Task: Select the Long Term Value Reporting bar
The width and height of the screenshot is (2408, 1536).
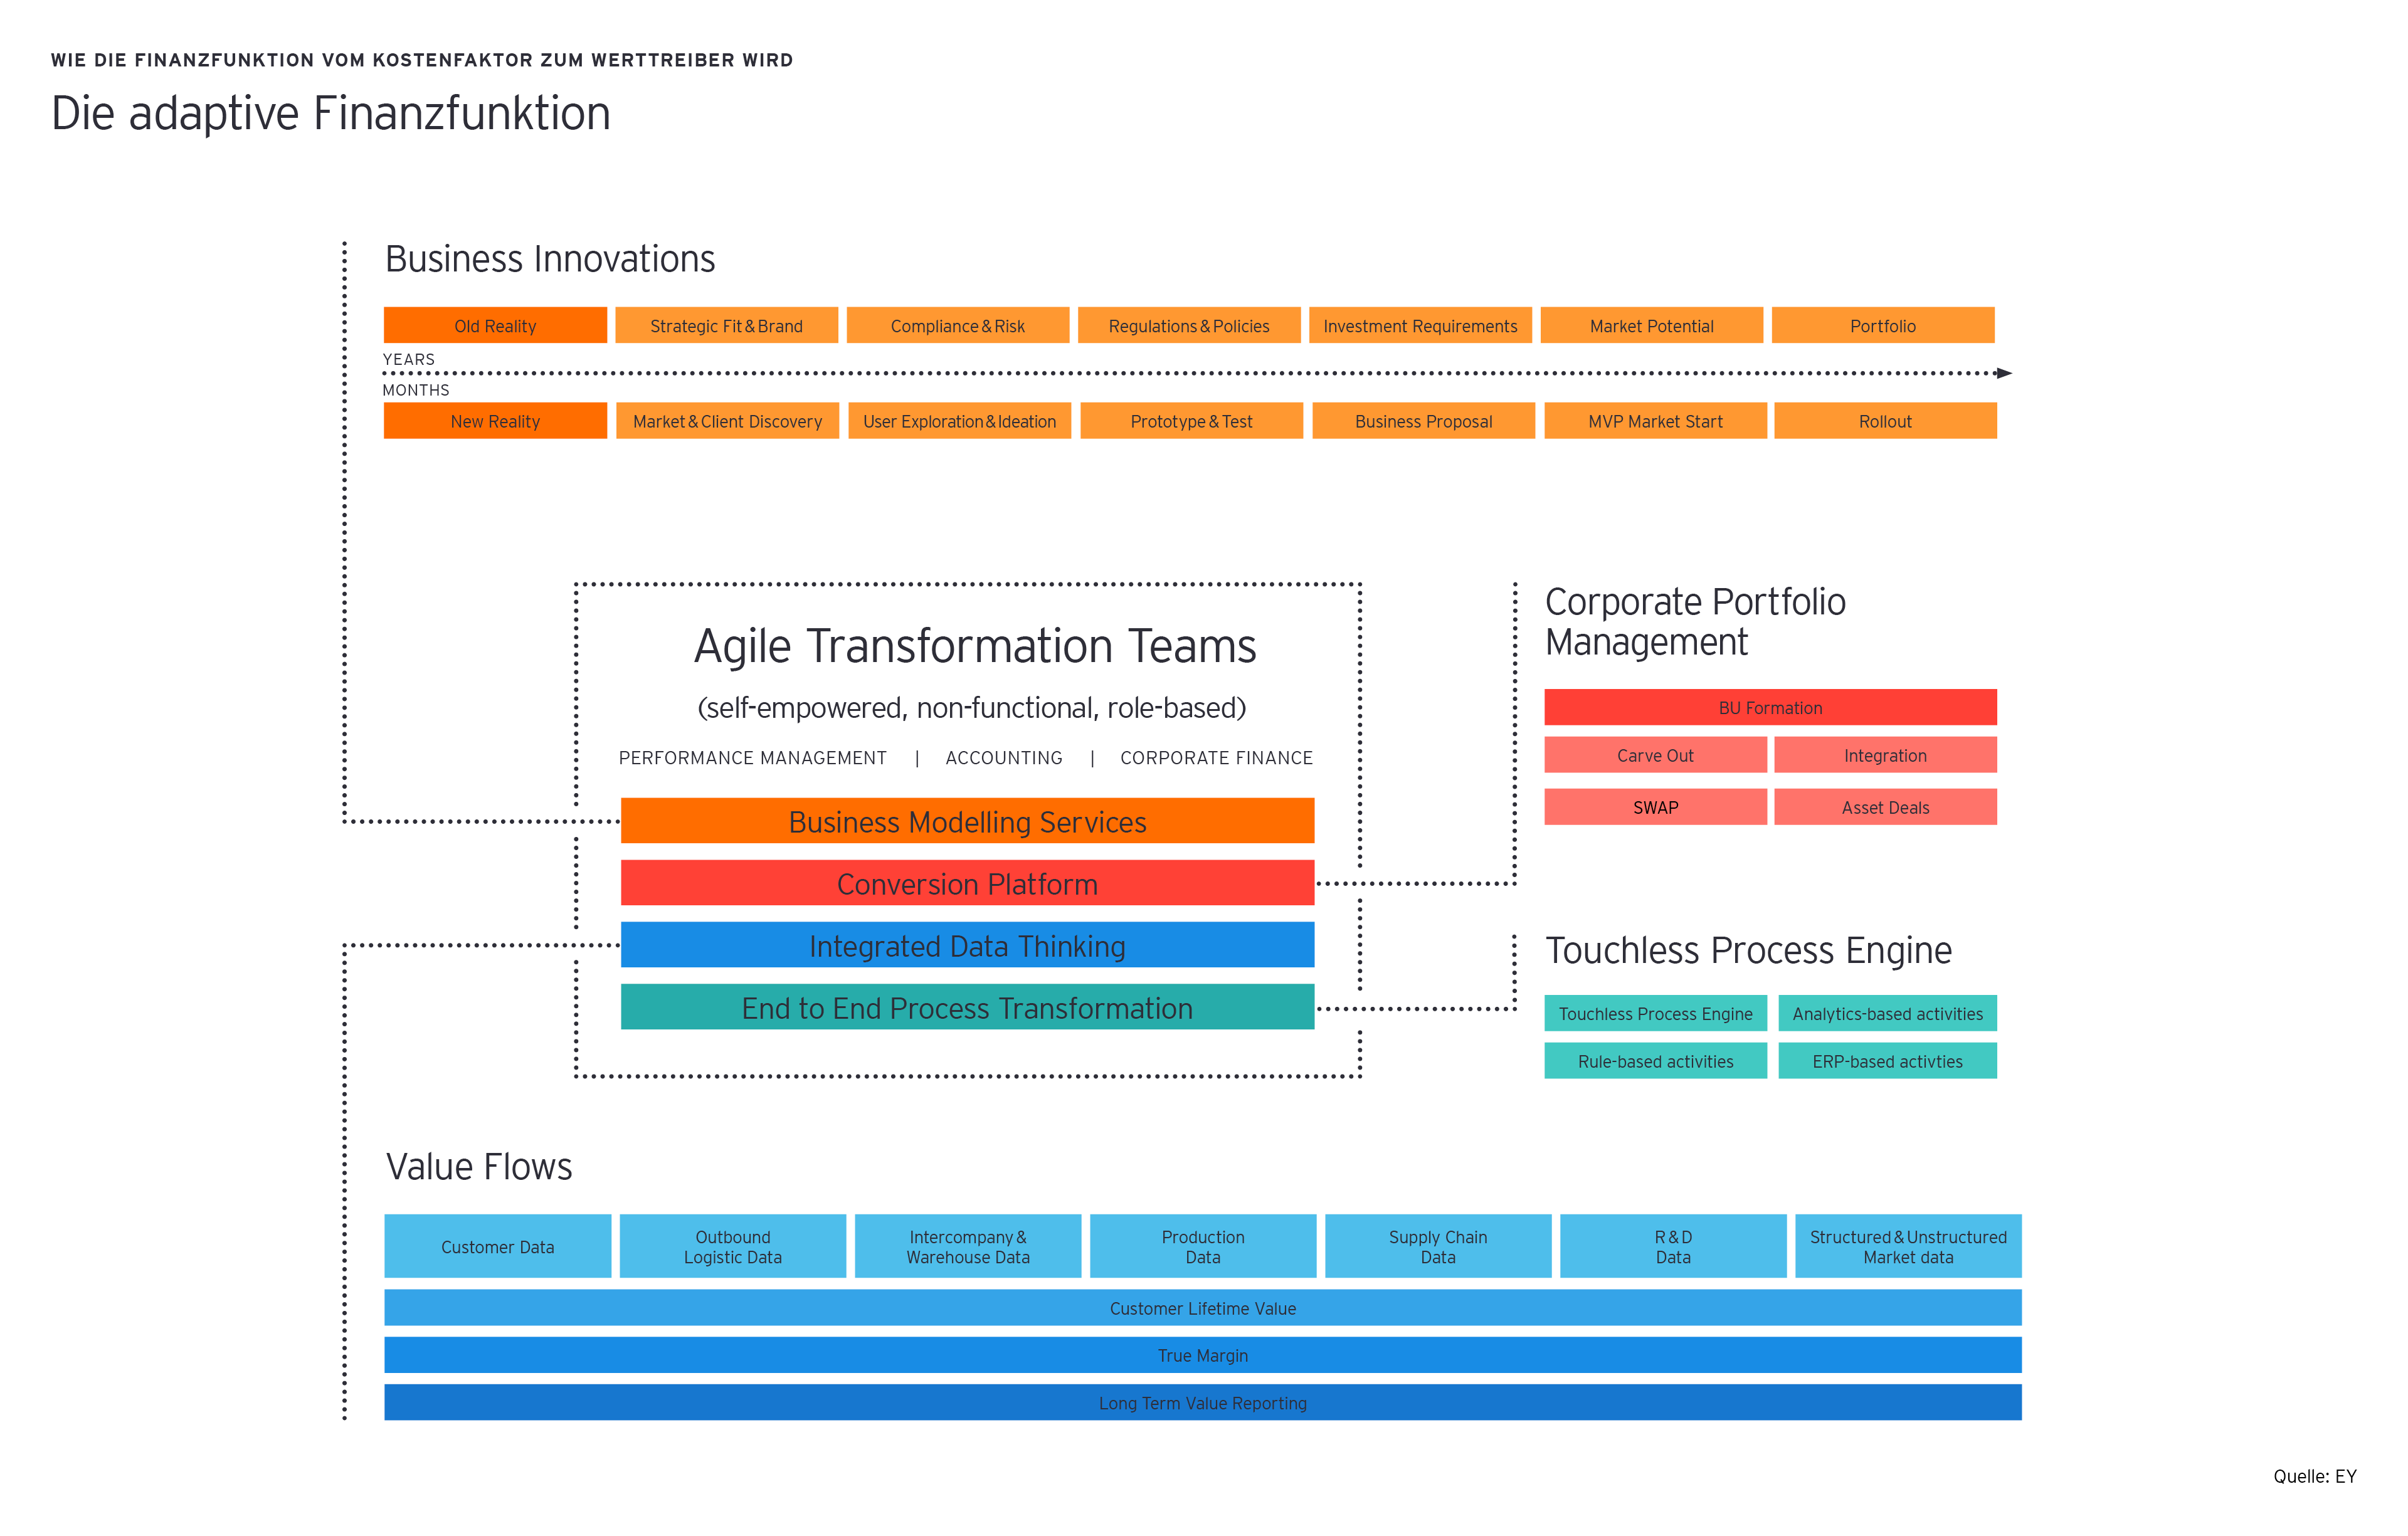Action: coord(1202,1402)
